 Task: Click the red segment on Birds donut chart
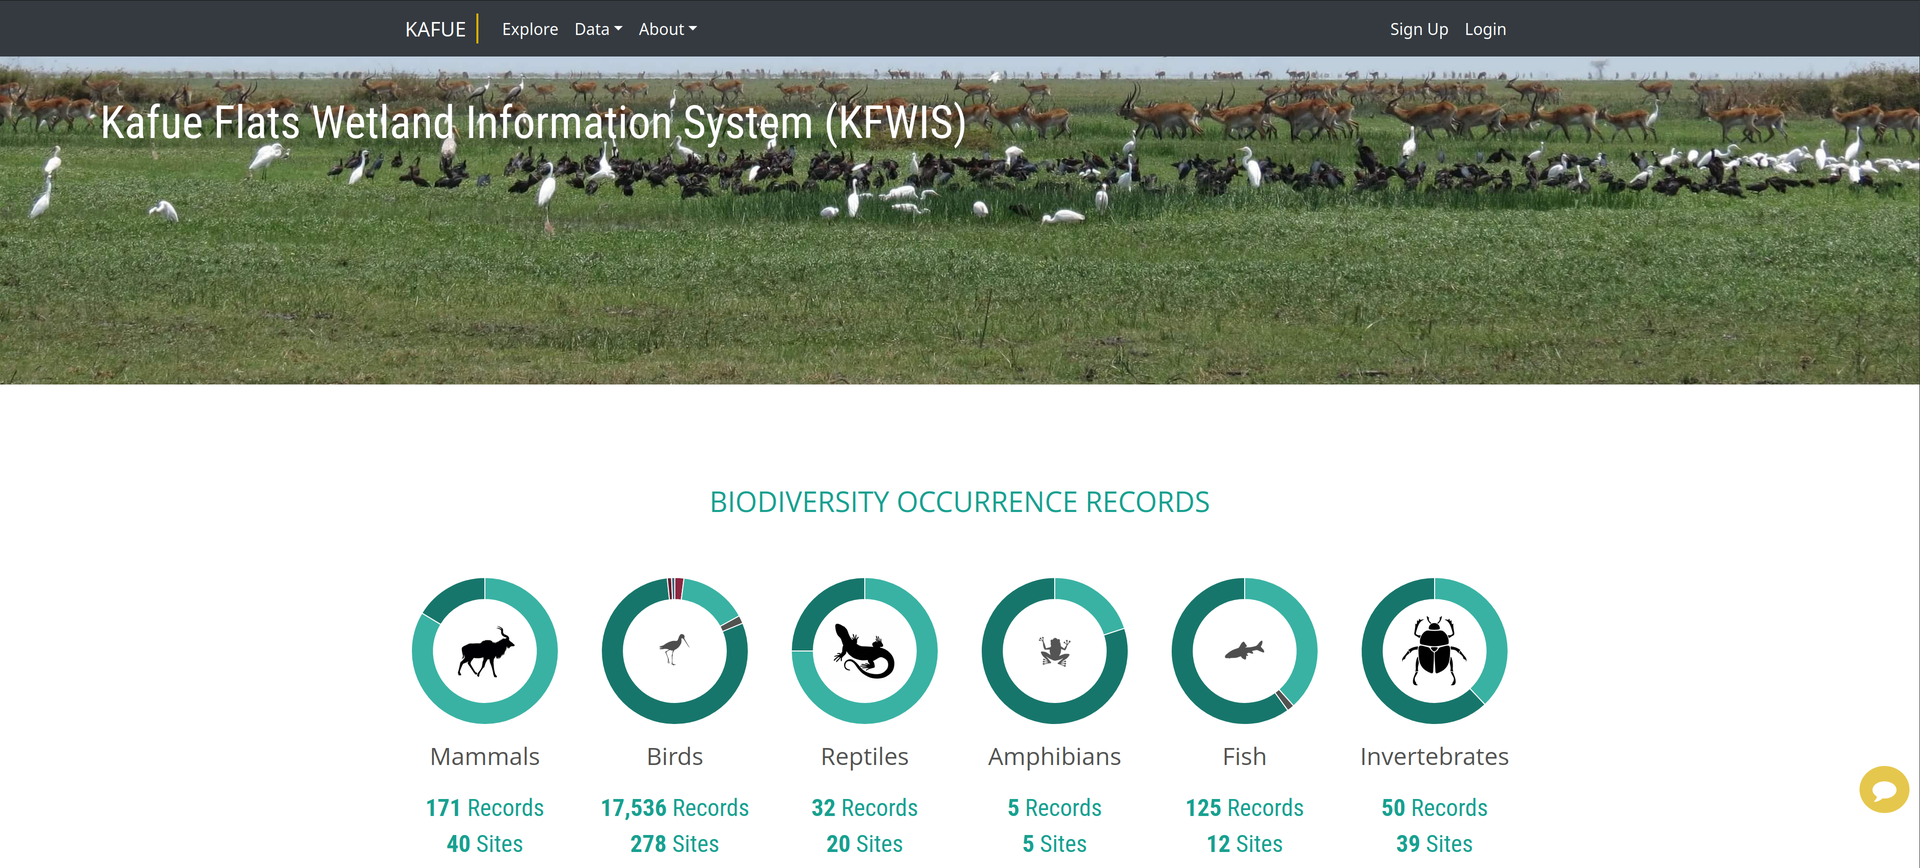676,588
